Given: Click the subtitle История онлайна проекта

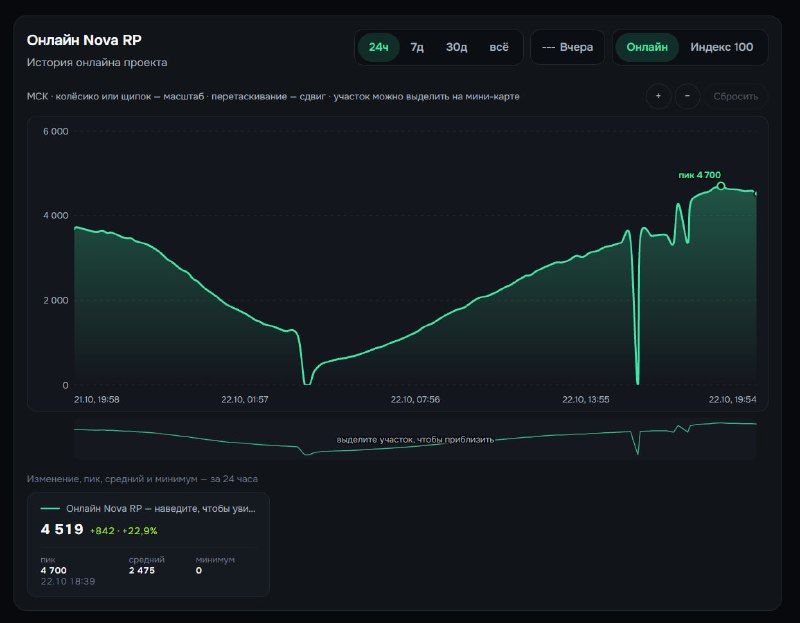Looking at the screenshot, I should pos(97,62).
